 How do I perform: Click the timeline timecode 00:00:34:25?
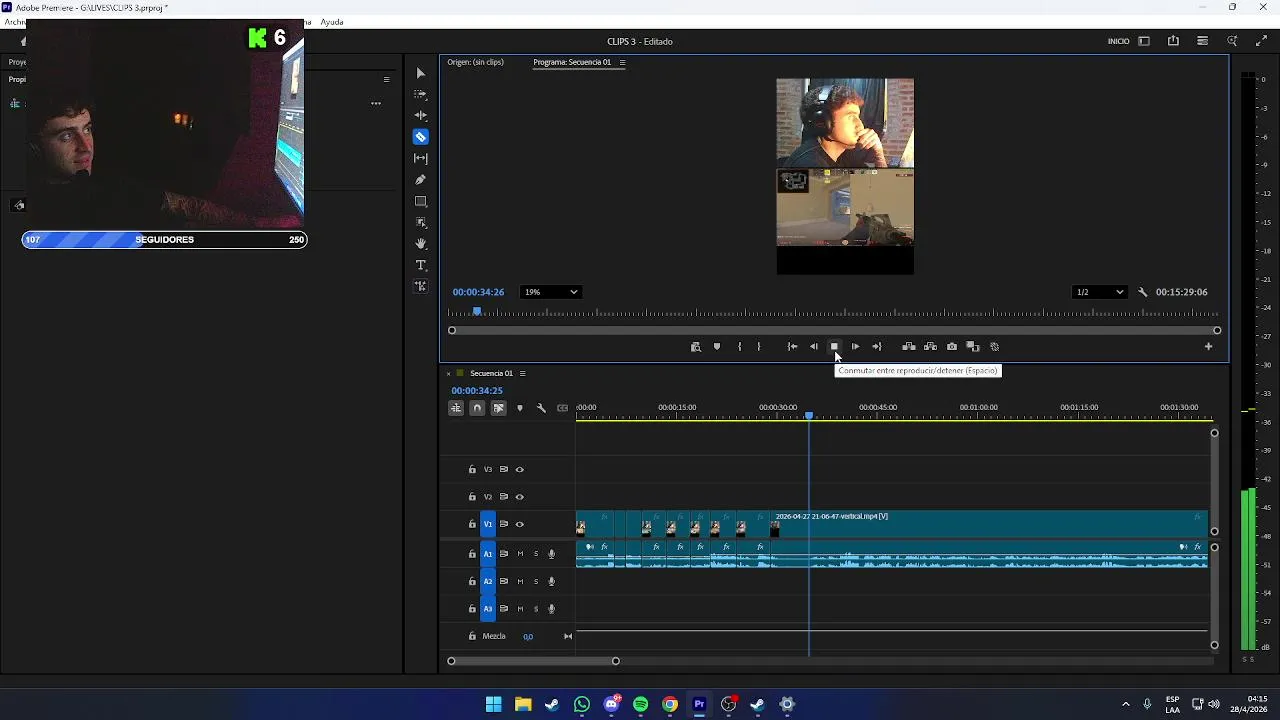click(477, 390)
